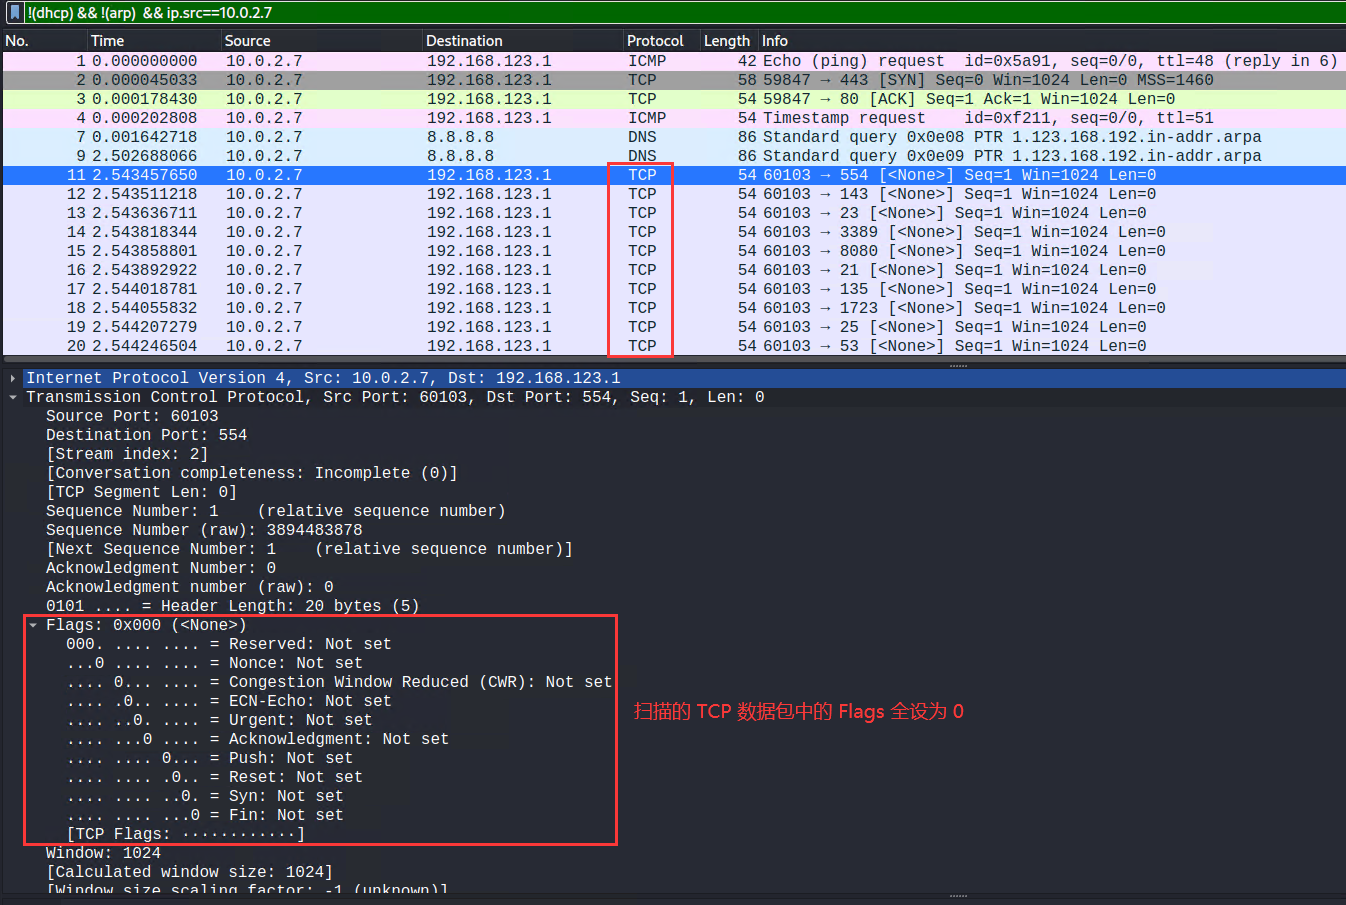The height and width of the screenshot is (905, 1346).
Task: Select Acknowledgment Number: 0 line
Action: click(161, 568)
